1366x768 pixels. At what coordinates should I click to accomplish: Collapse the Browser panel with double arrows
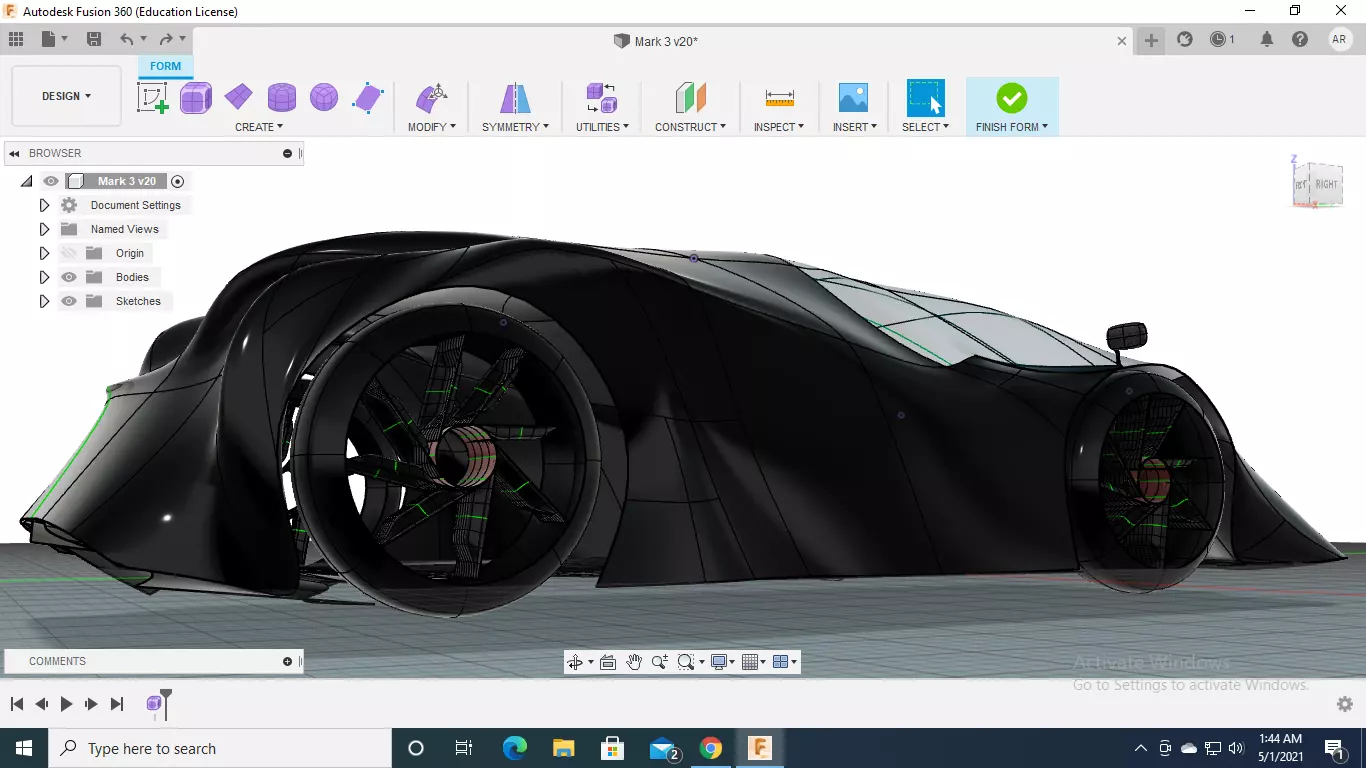coord(14,153)
